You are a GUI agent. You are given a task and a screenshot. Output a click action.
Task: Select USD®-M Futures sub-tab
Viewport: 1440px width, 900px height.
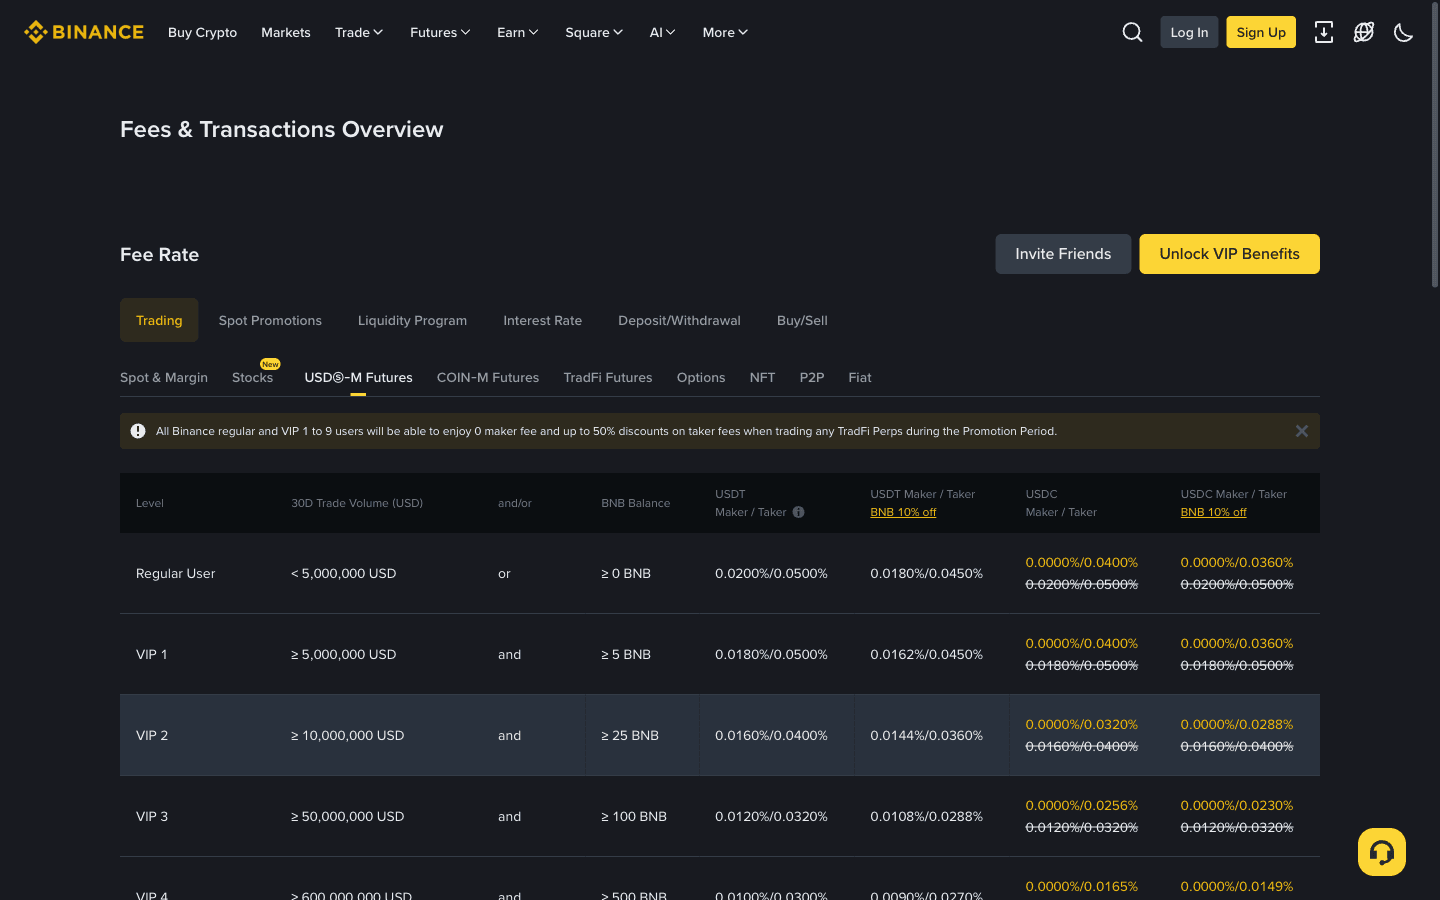[x=358, y=377]
